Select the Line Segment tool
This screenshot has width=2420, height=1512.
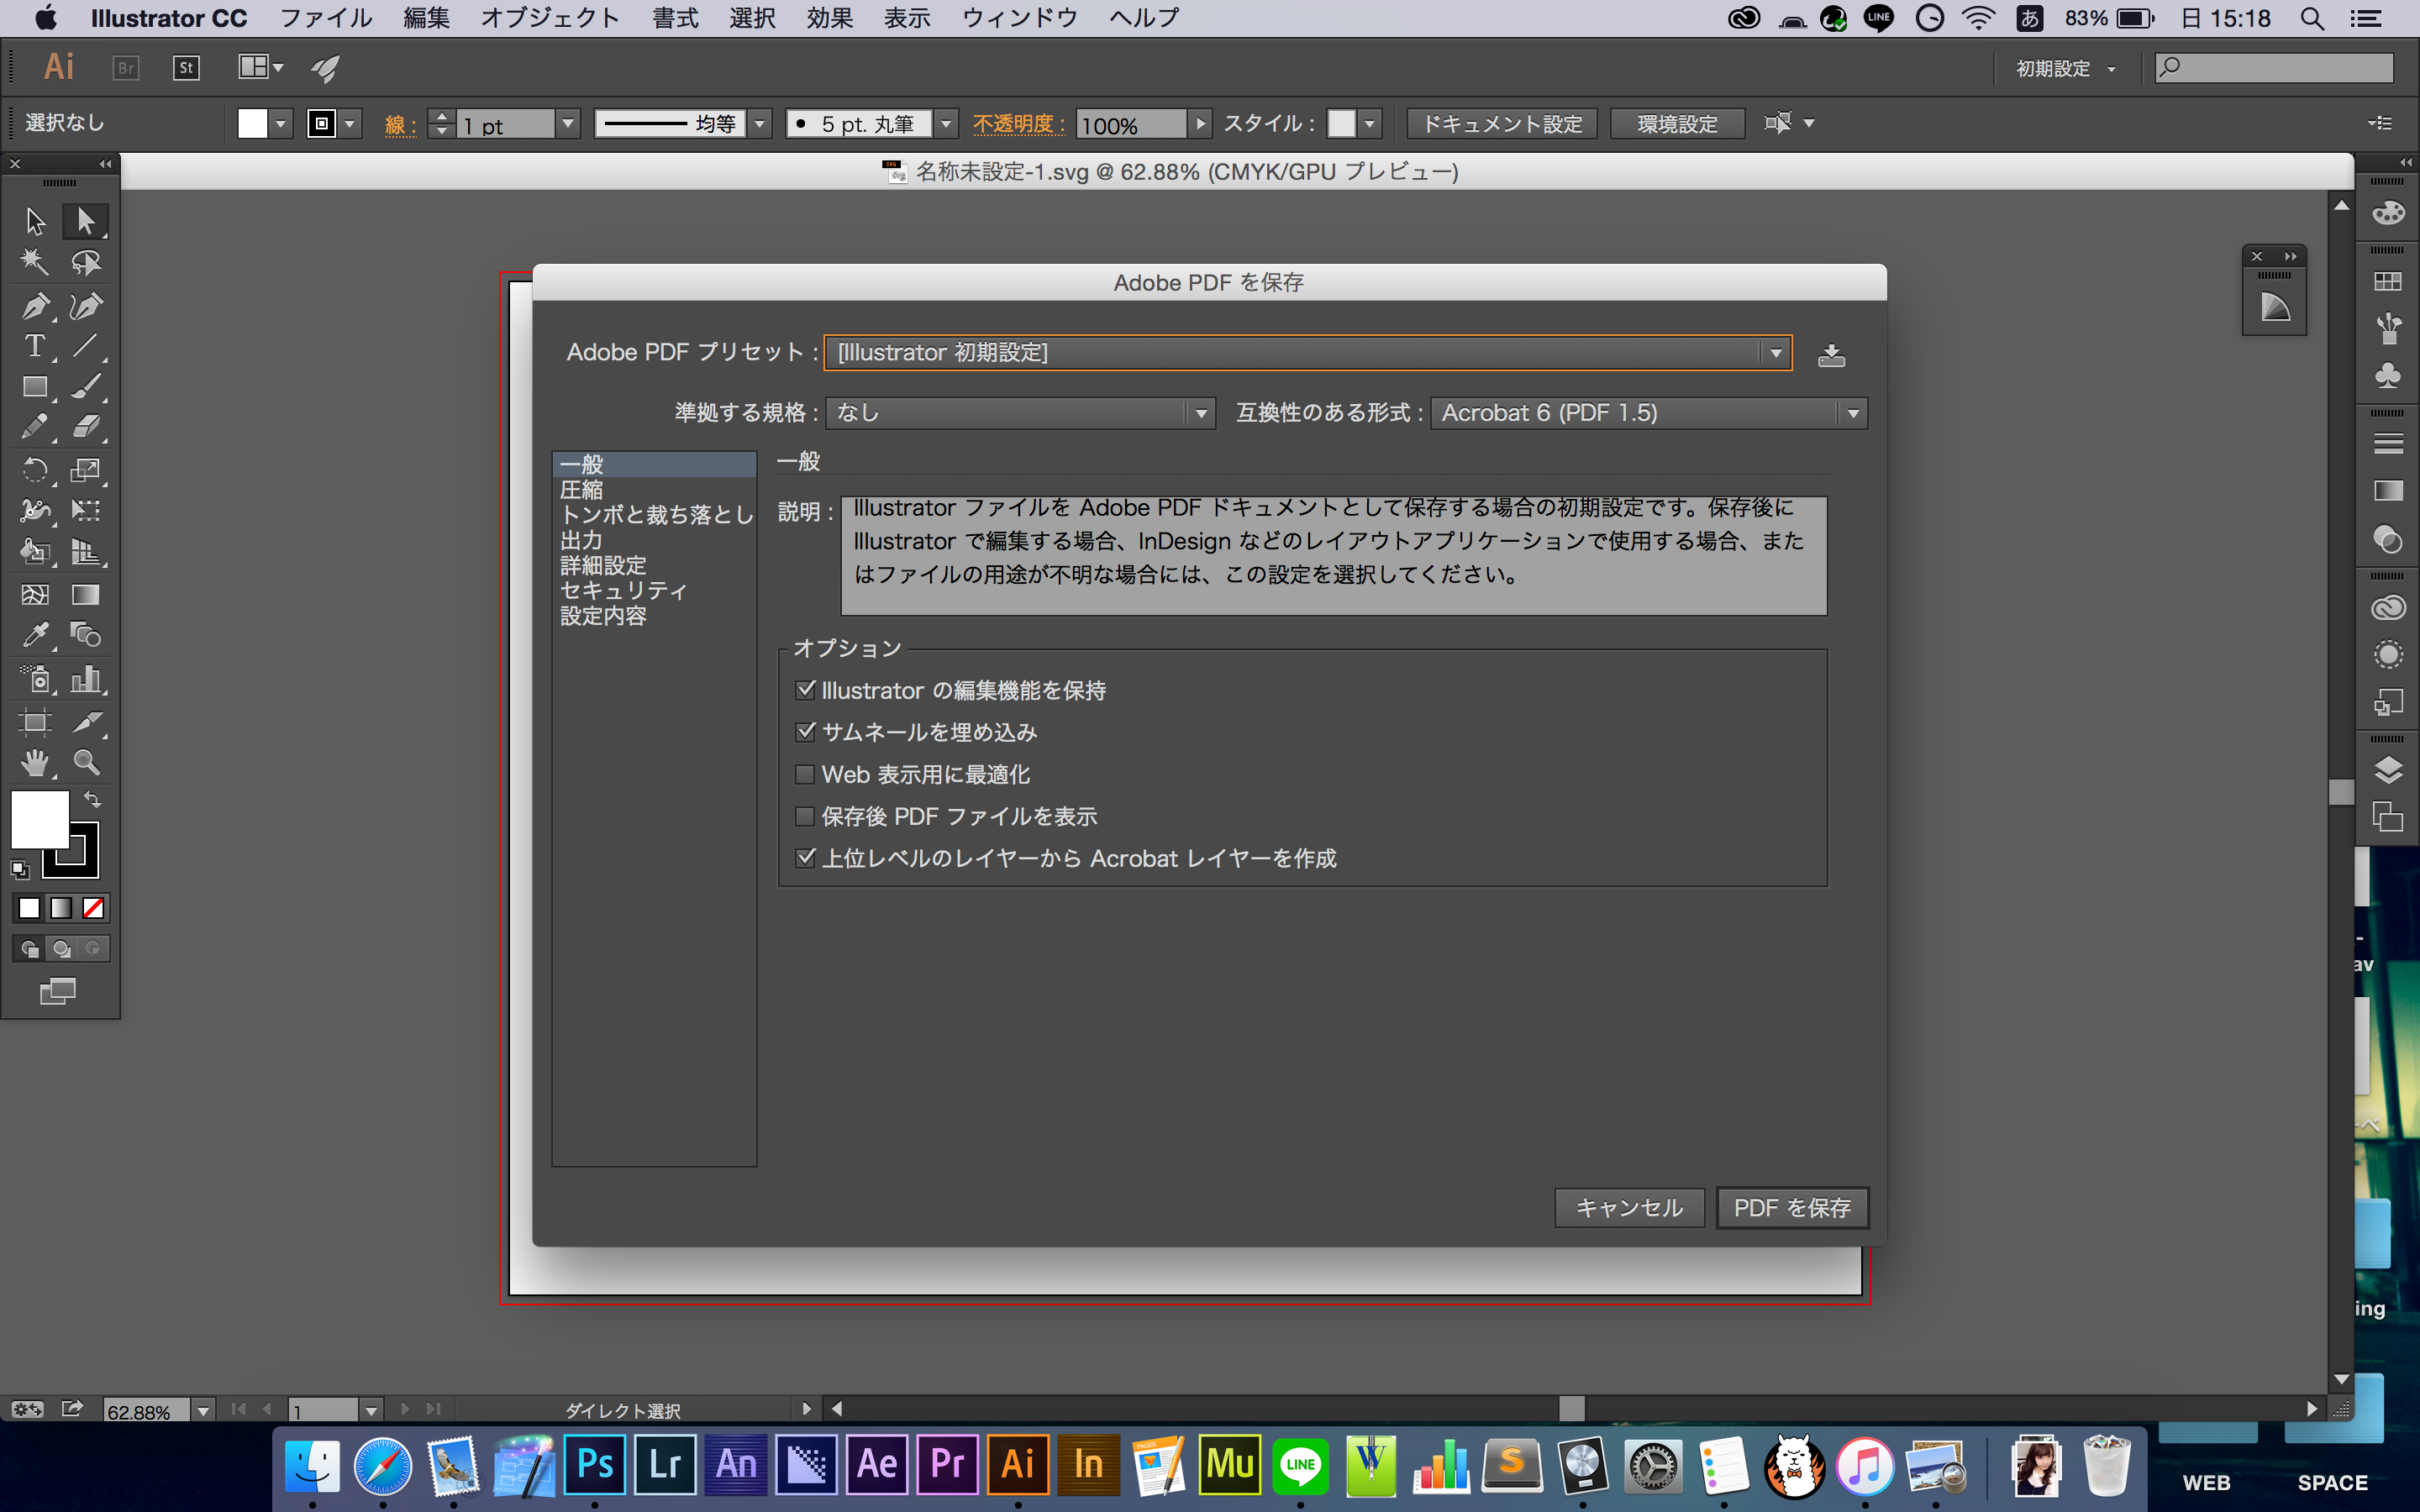click(x=86, y=346)
